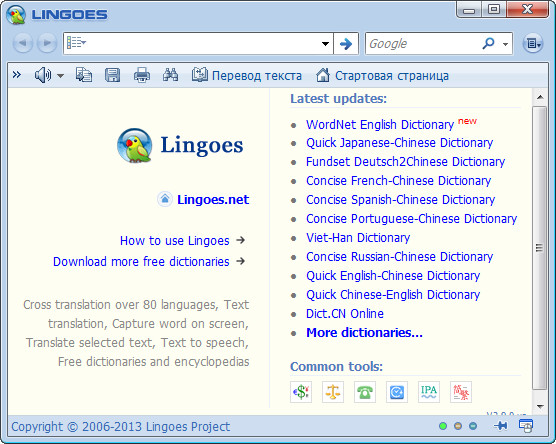Viewport: 556px width, 444px height.
Task: Open Concise Spanish-Chinese Dictionary link
Action: [x=400, y=200]
